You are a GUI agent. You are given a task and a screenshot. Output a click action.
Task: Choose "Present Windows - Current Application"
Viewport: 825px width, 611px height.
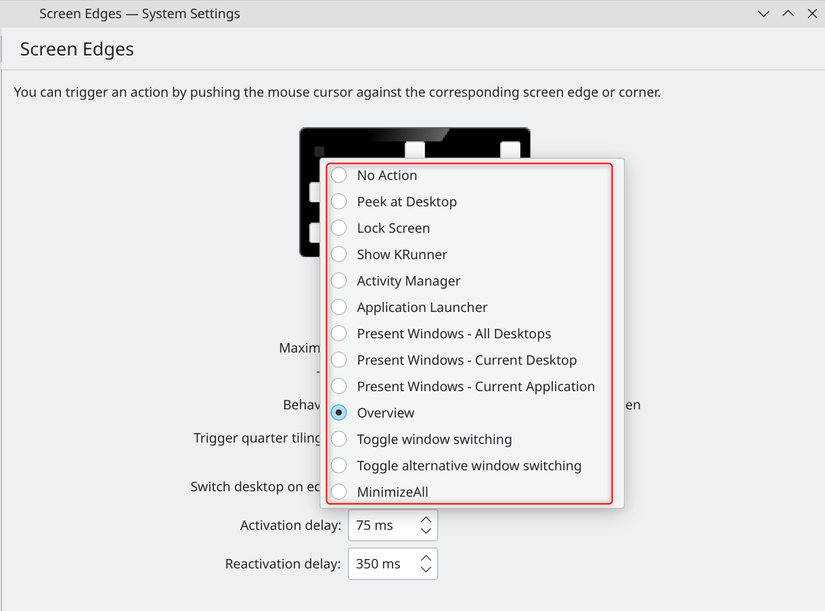(x=339, y=386)
